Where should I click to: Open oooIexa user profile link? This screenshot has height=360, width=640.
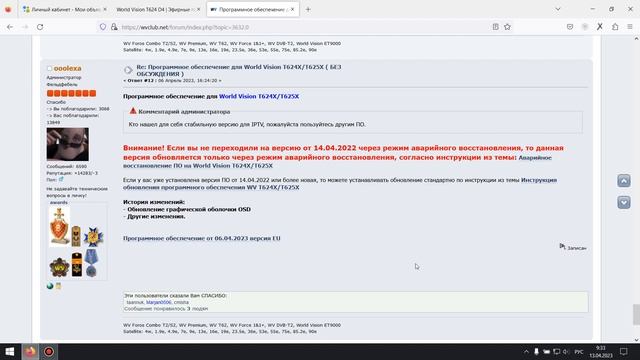(x=67, y=69)
